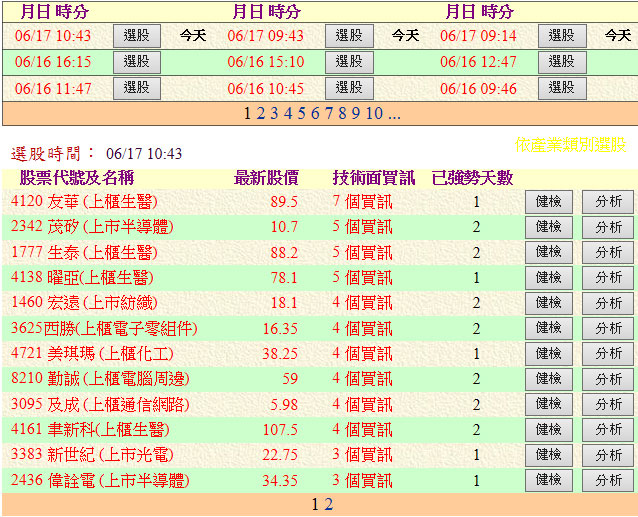The width and height of the screenshot is (638, 517).
Task: Click 選股 button for 06/17 10:43
Action: [x=137, y=36]
